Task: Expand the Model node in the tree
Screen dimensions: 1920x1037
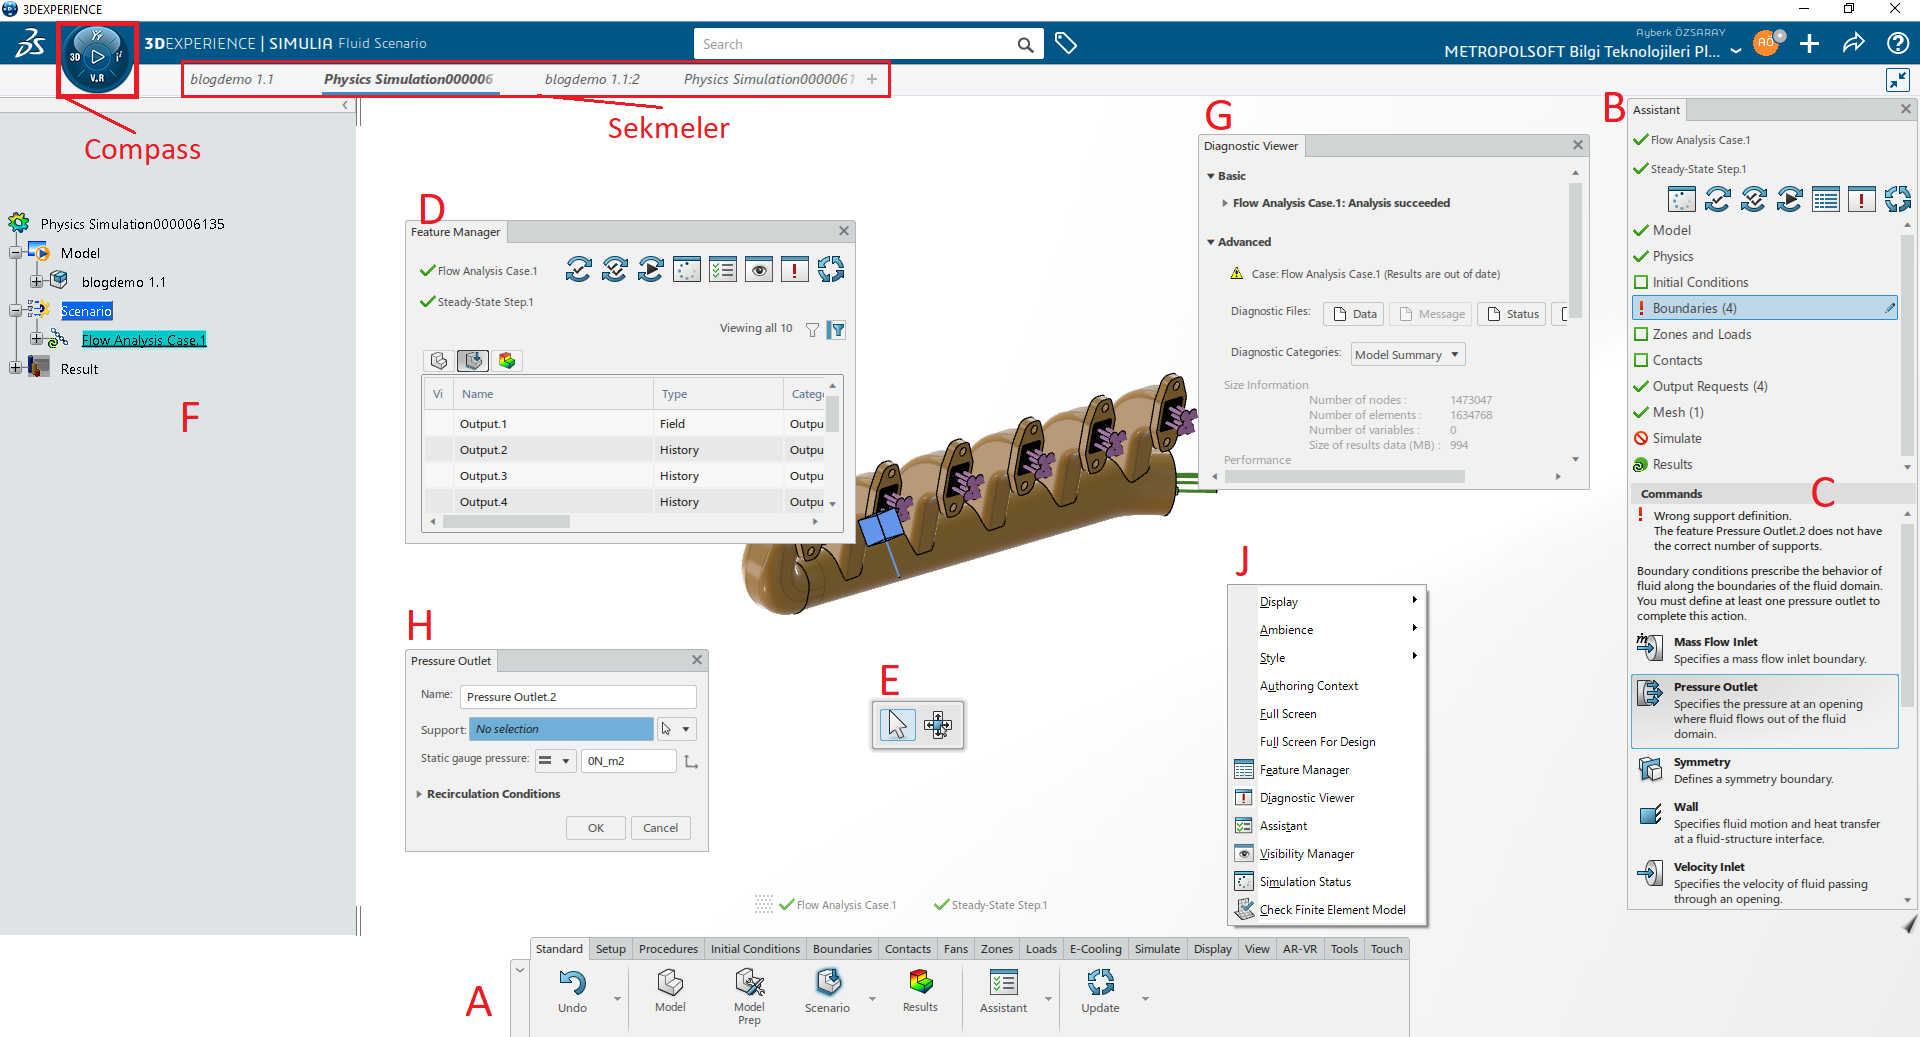Action: coord(16,253)
